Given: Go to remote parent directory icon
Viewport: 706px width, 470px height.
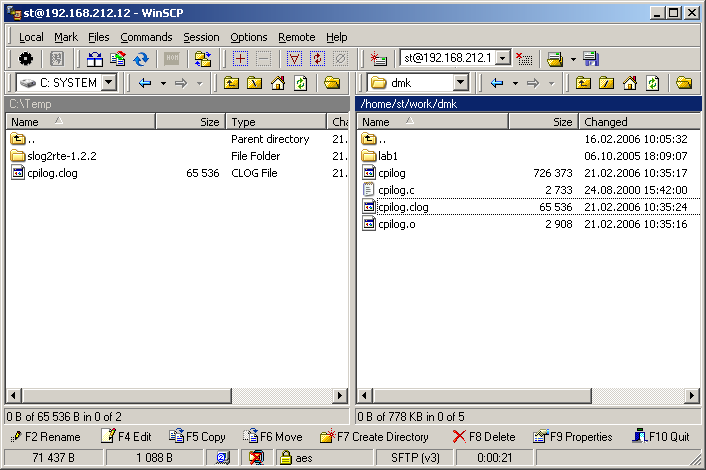Looking at the screenshot, I should pos(583,83).
